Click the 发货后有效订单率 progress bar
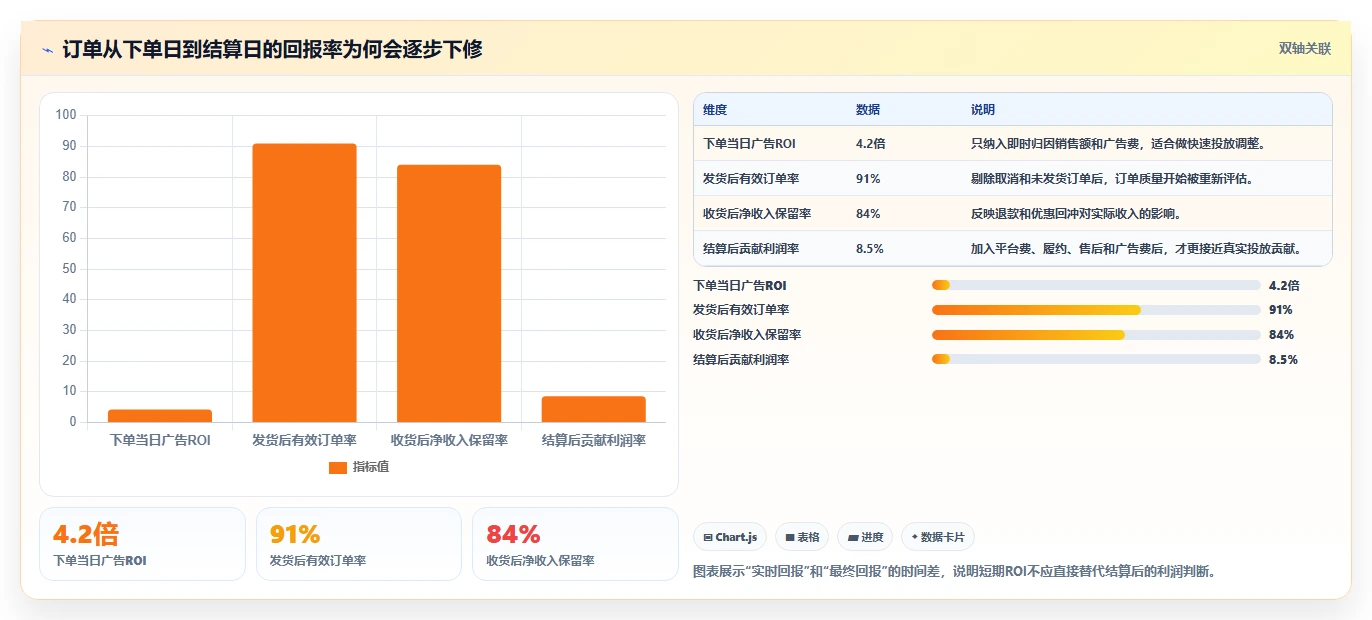Screen dimensions: 1372x620 (x=1096, y=310)
